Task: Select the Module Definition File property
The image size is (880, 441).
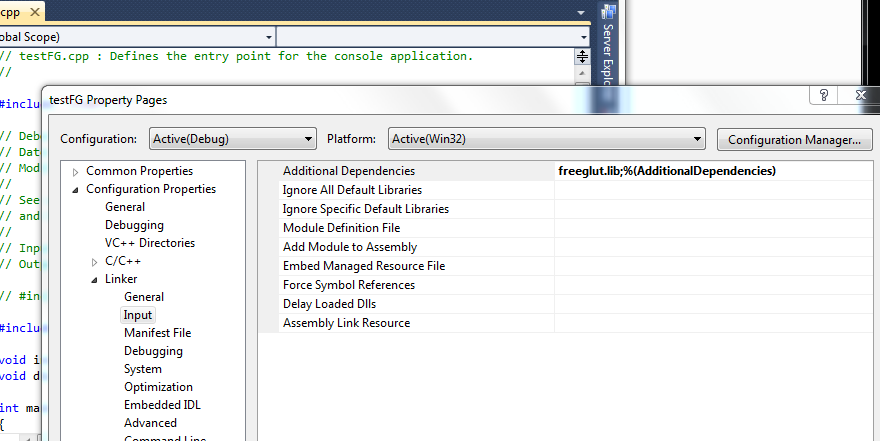Action: point(341,228)
